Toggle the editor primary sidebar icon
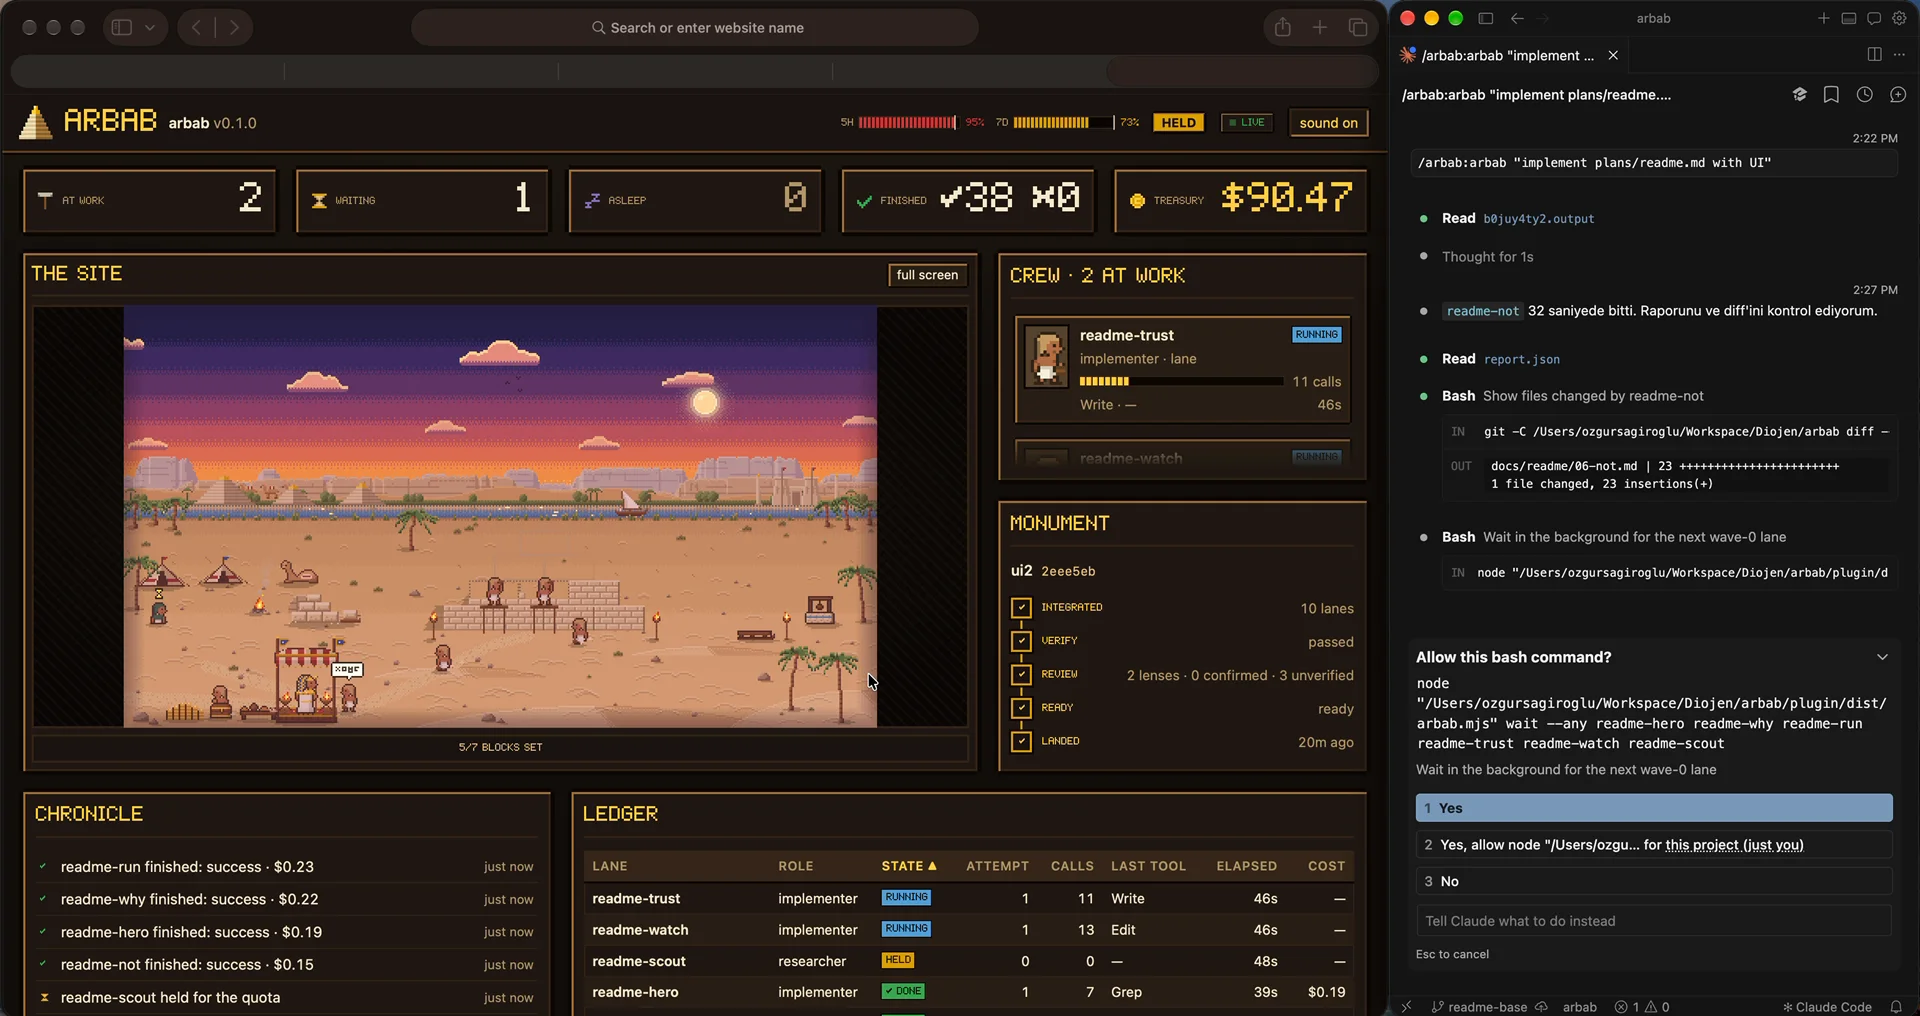 1486,18
